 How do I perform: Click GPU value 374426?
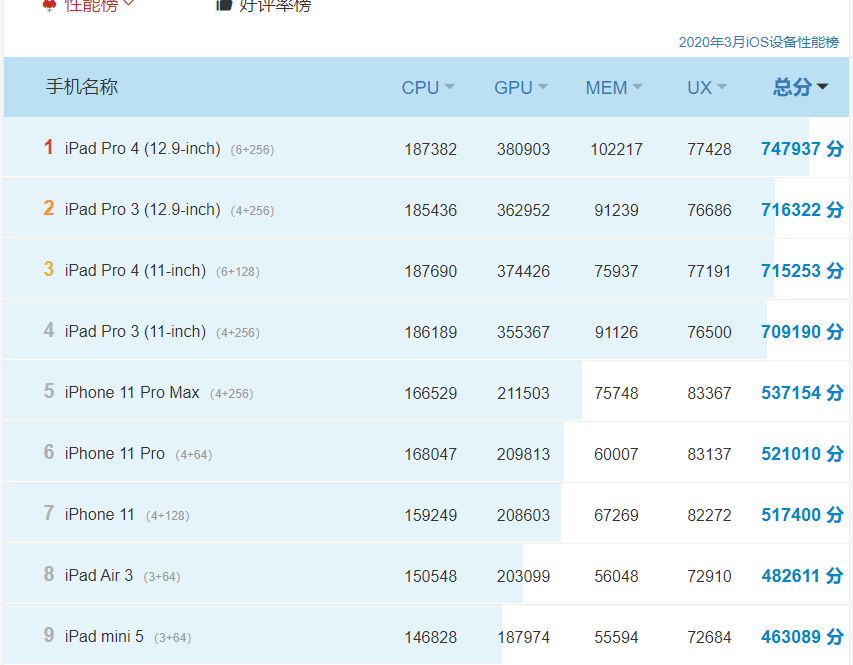[523, 271]
